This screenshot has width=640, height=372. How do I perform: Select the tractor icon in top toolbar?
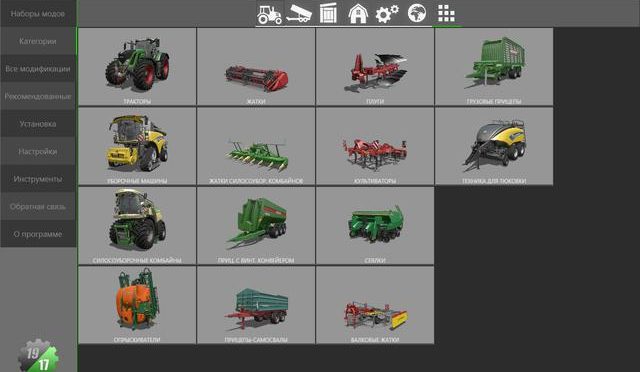[269, 13]
